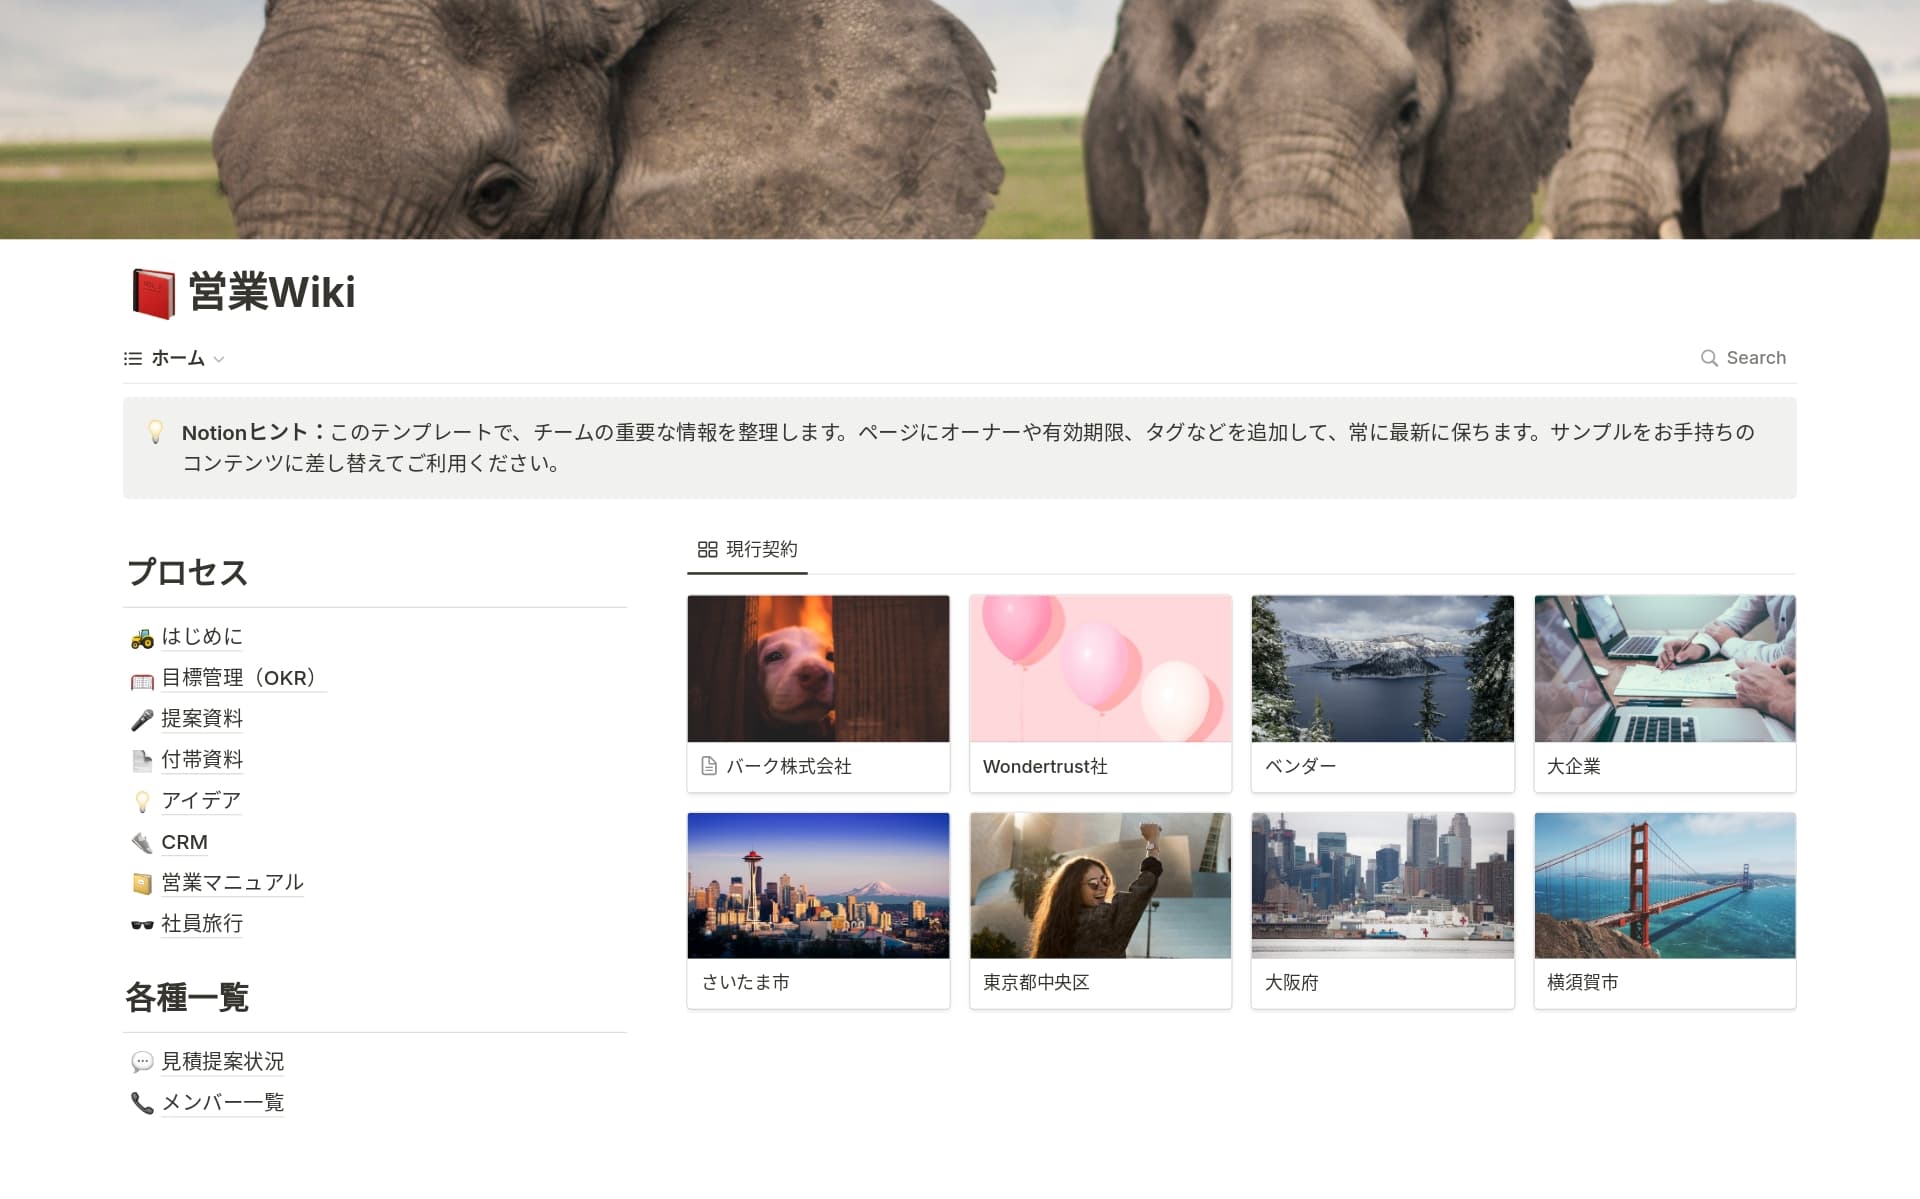
Task: Open the breadcrumb list icon before ホーム
Action: [x=132, y=358]
